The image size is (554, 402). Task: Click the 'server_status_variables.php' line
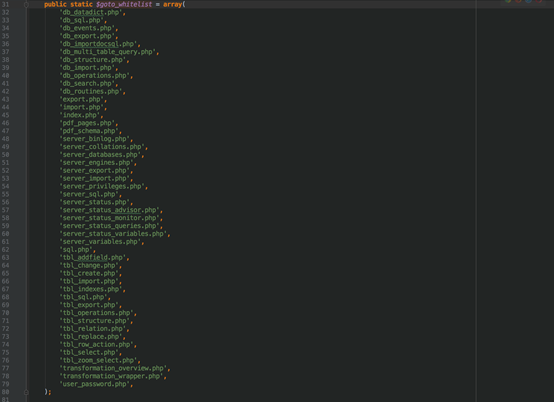pyautogui.click(x=113, y=234)
